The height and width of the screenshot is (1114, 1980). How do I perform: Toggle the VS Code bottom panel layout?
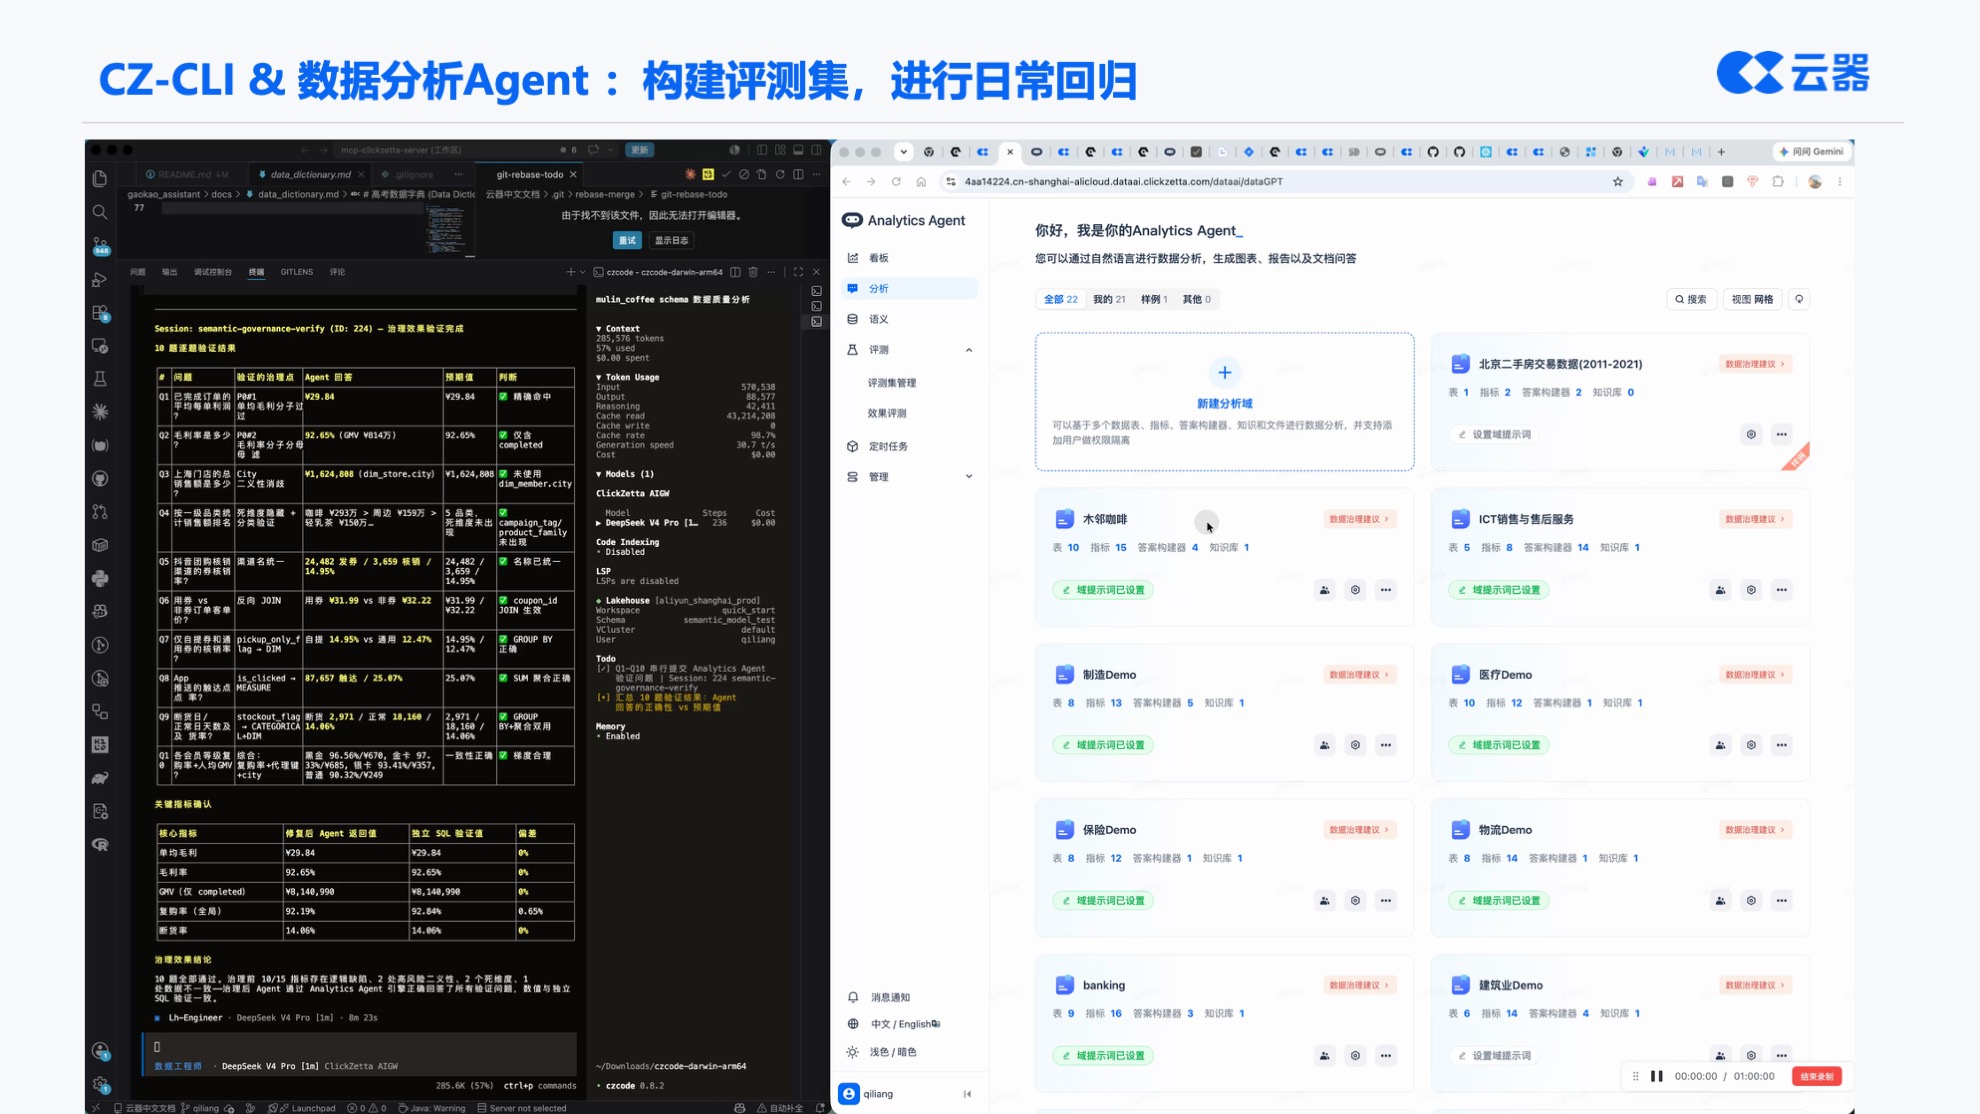tap(798, 150)
